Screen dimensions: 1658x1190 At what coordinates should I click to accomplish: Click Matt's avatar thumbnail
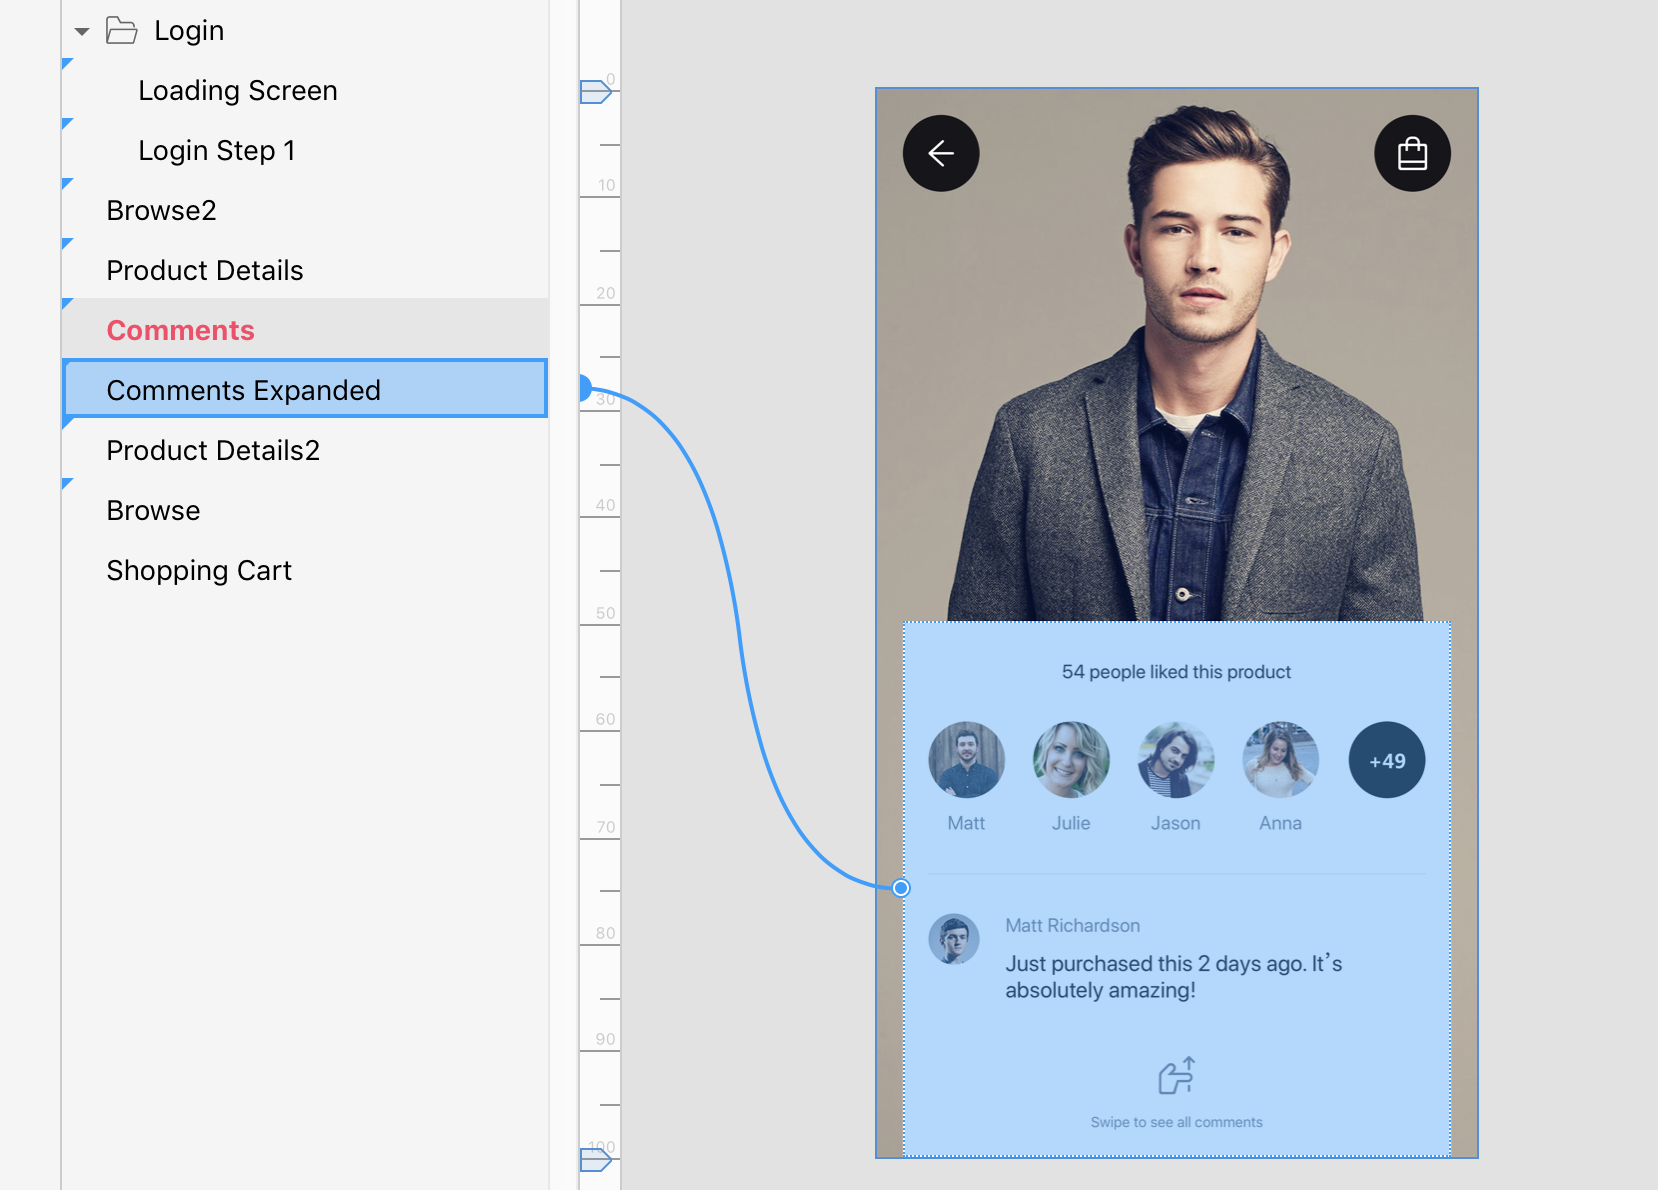pyautogui.click(x=966, y=760)
